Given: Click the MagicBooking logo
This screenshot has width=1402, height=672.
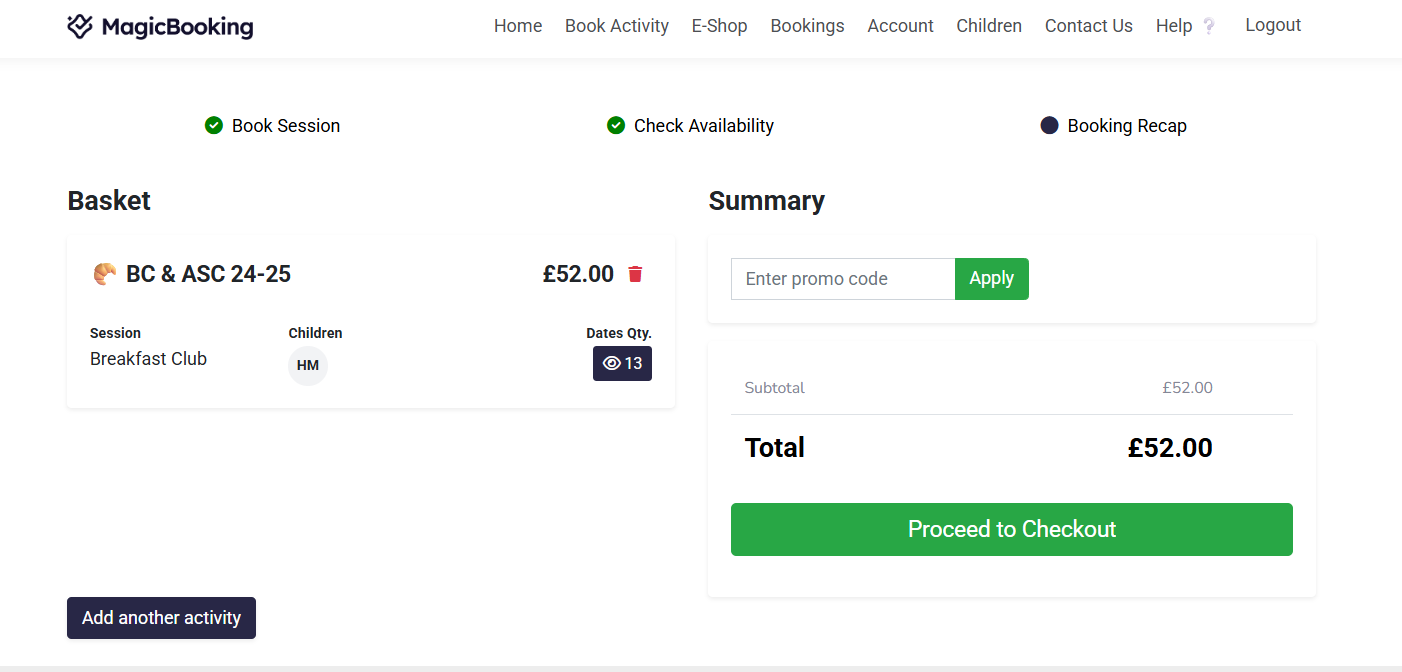Looking at the screenshot, I should pyautogui.click(x=160, y=27).
